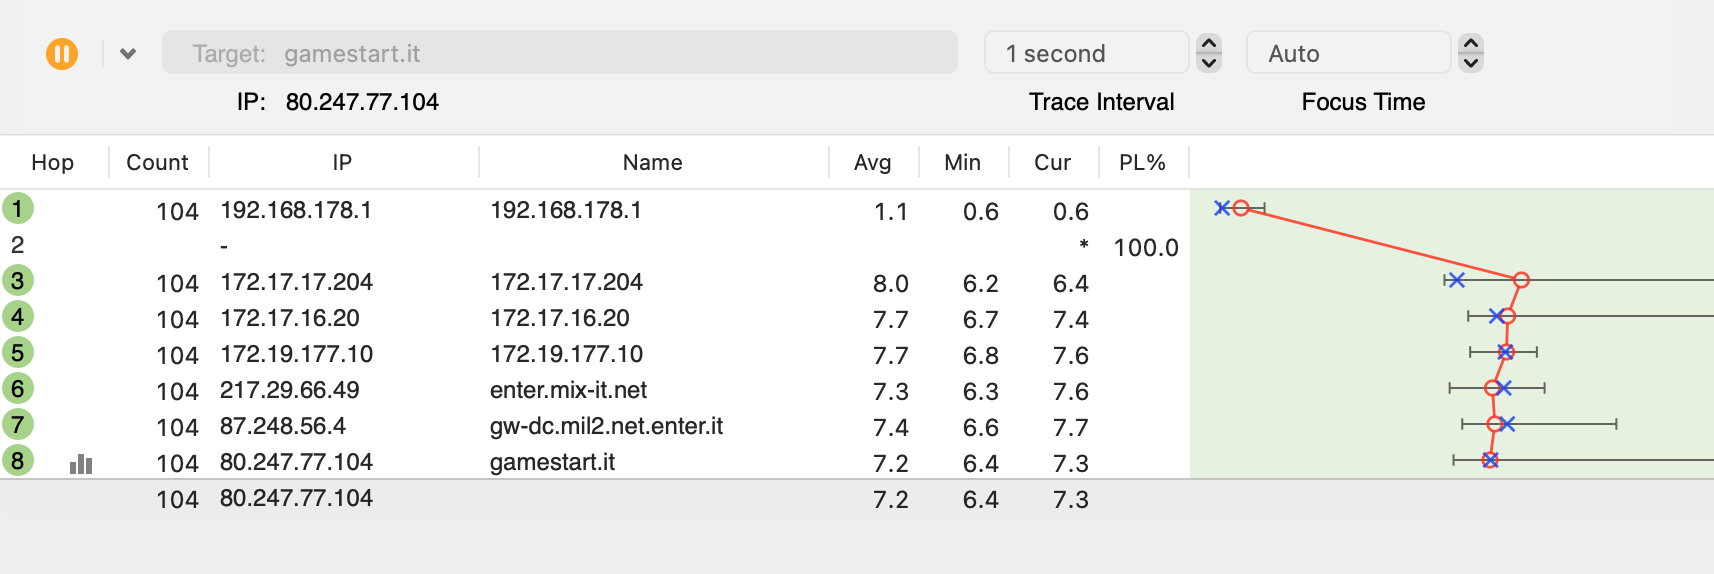Image resolution: width=1714 pixels, height=574 pixels.
Task: Click the green hop 5 badge
Action: (x=18, y=353)
